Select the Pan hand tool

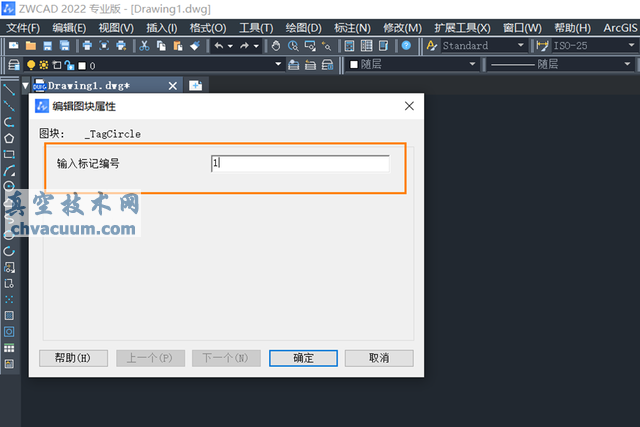coord(277,46)
